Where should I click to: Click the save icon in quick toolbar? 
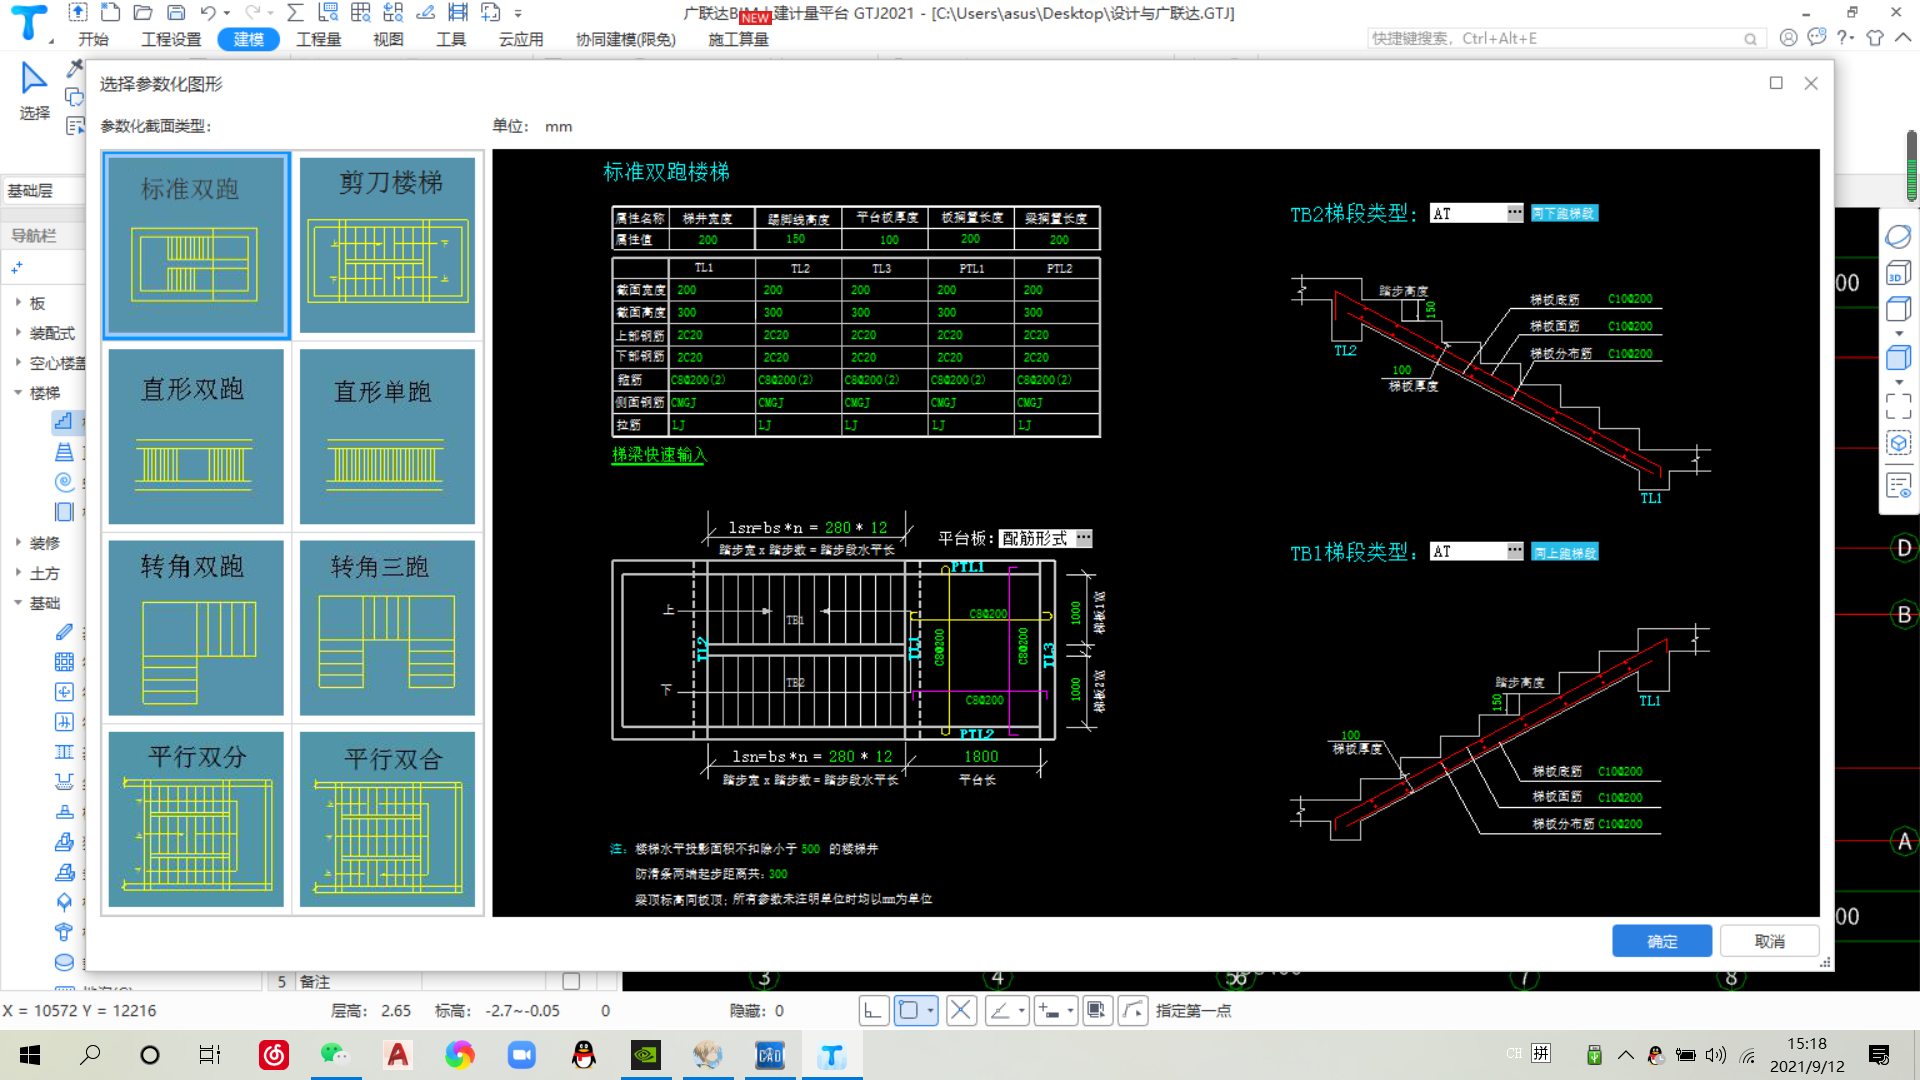(176, 12)
